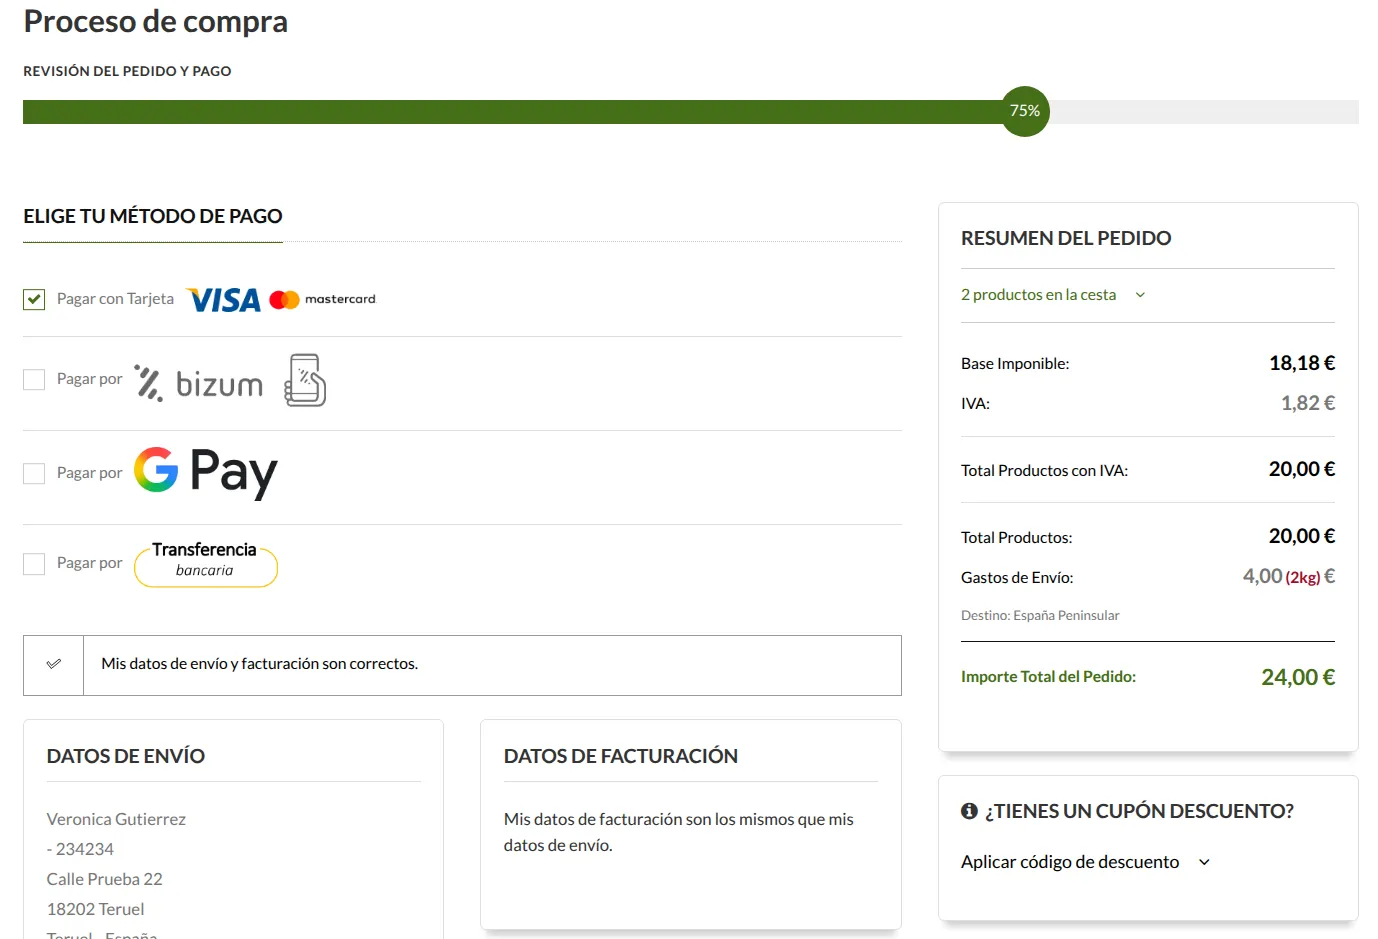Expand the Aplicar código de descuento section
Screen dimensions: 1378x939
(x=1086, y=862)
